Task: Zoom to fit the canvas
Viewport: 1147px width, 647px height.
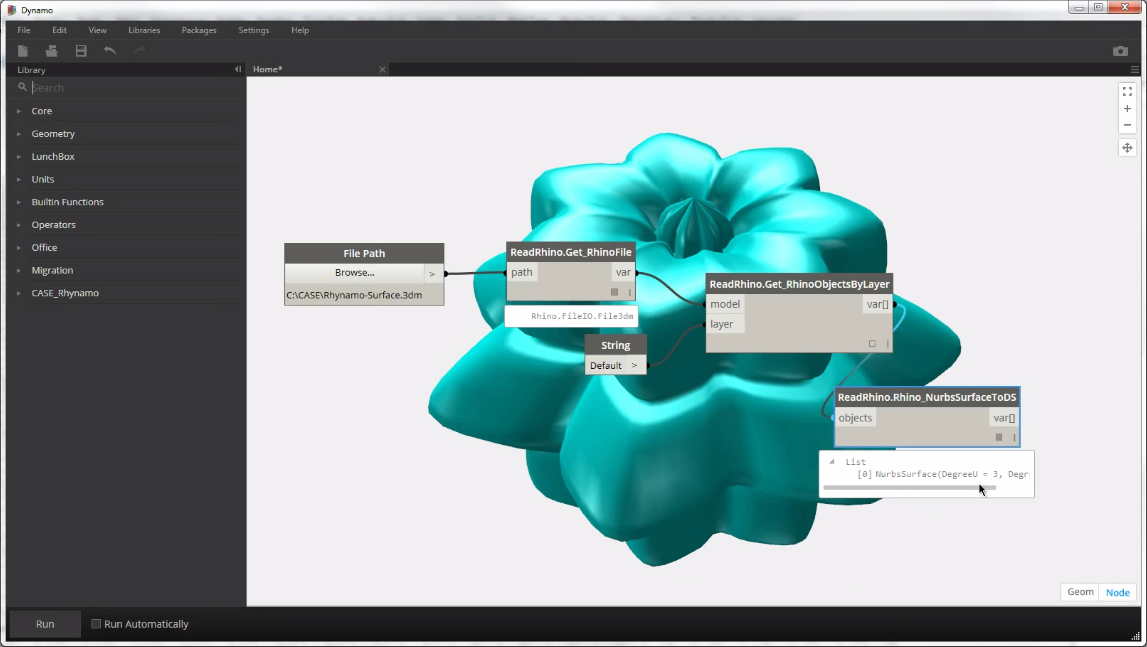Action: pos(1127,91)
